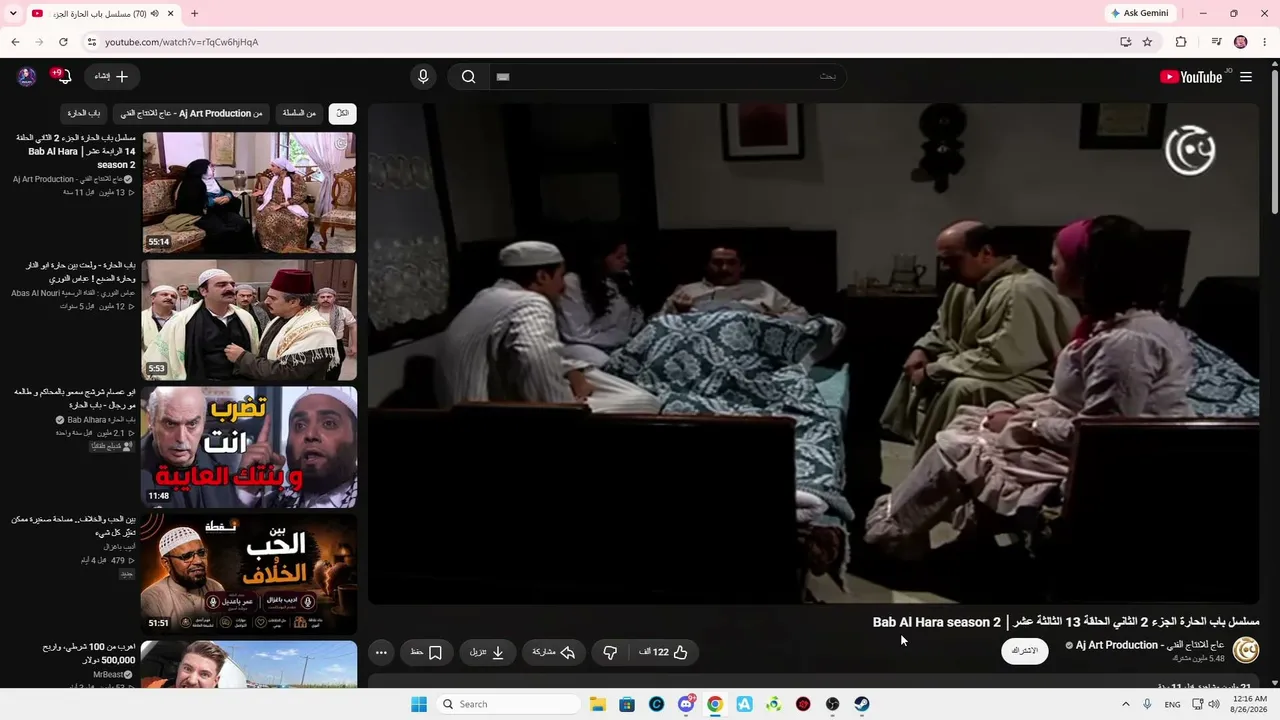Viewport: 1280px width, 720px height.
Task: Open the notifications bell
Action: (62, 77)
